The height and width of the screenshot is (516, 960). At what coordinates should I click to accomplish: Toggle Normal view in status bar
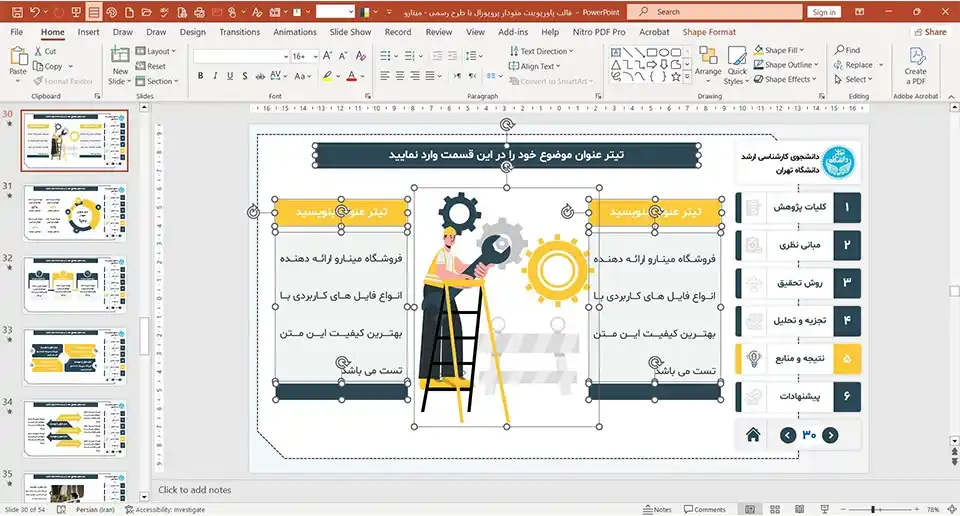point(750,509)
